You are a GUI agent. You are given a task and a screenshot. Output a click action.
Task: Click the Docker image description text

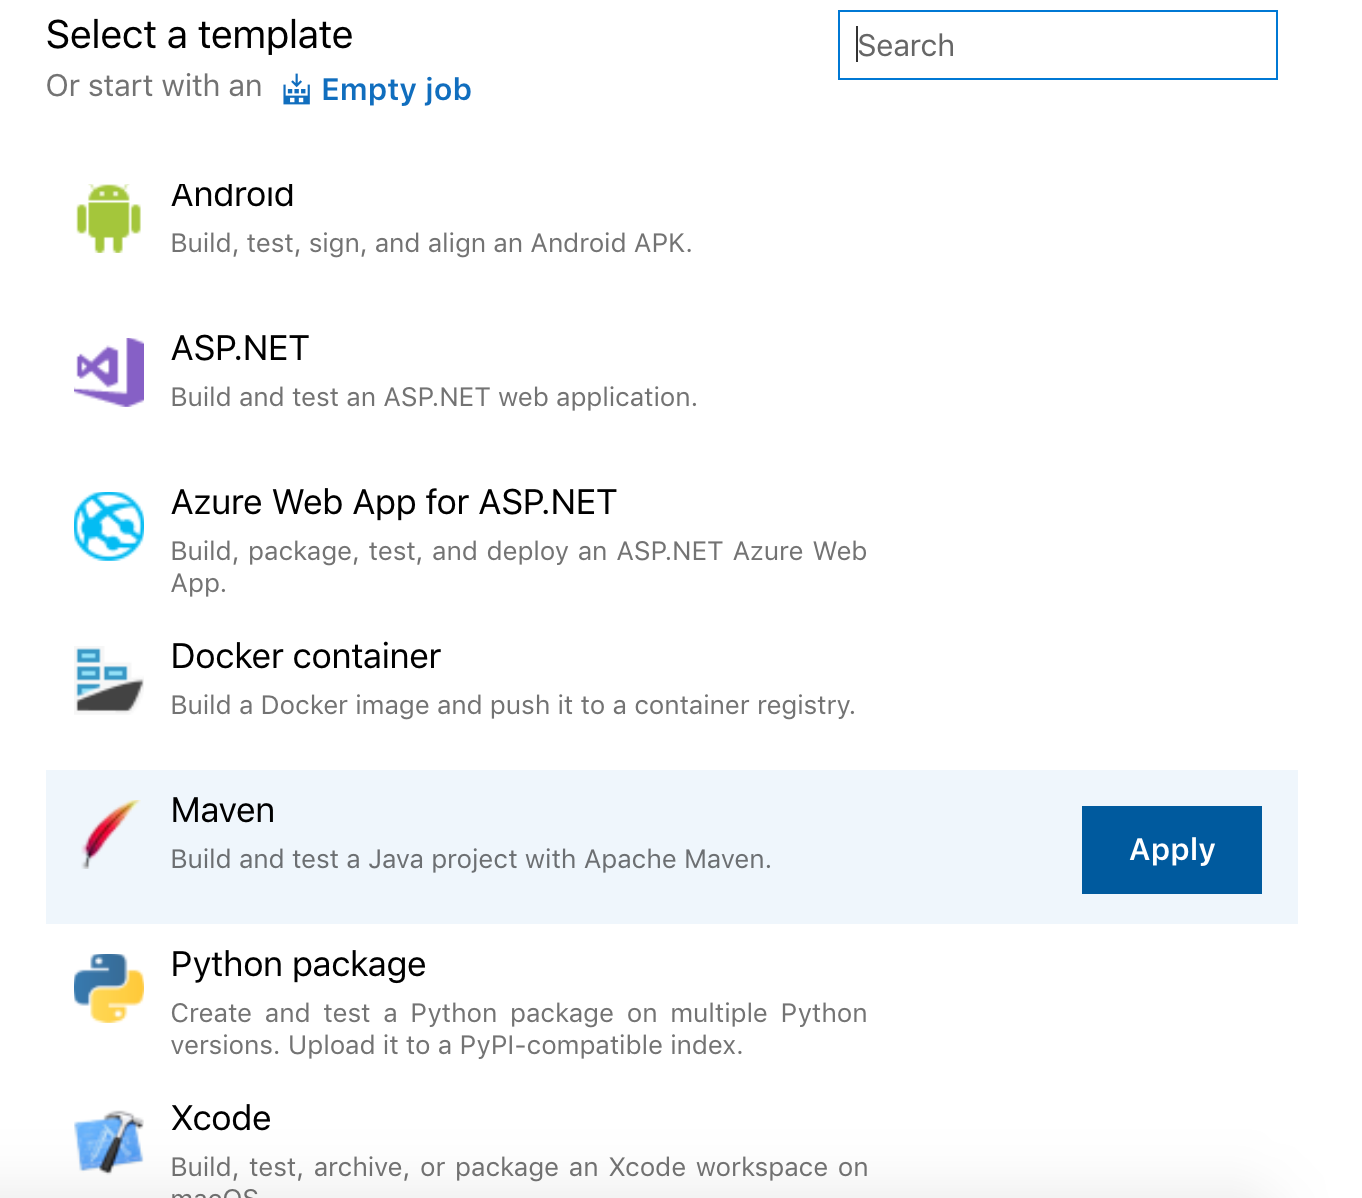tap(513, 705)
